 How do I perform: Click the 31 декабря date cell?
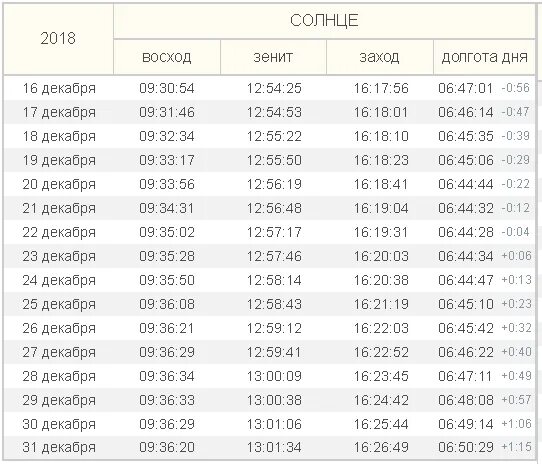59,447
